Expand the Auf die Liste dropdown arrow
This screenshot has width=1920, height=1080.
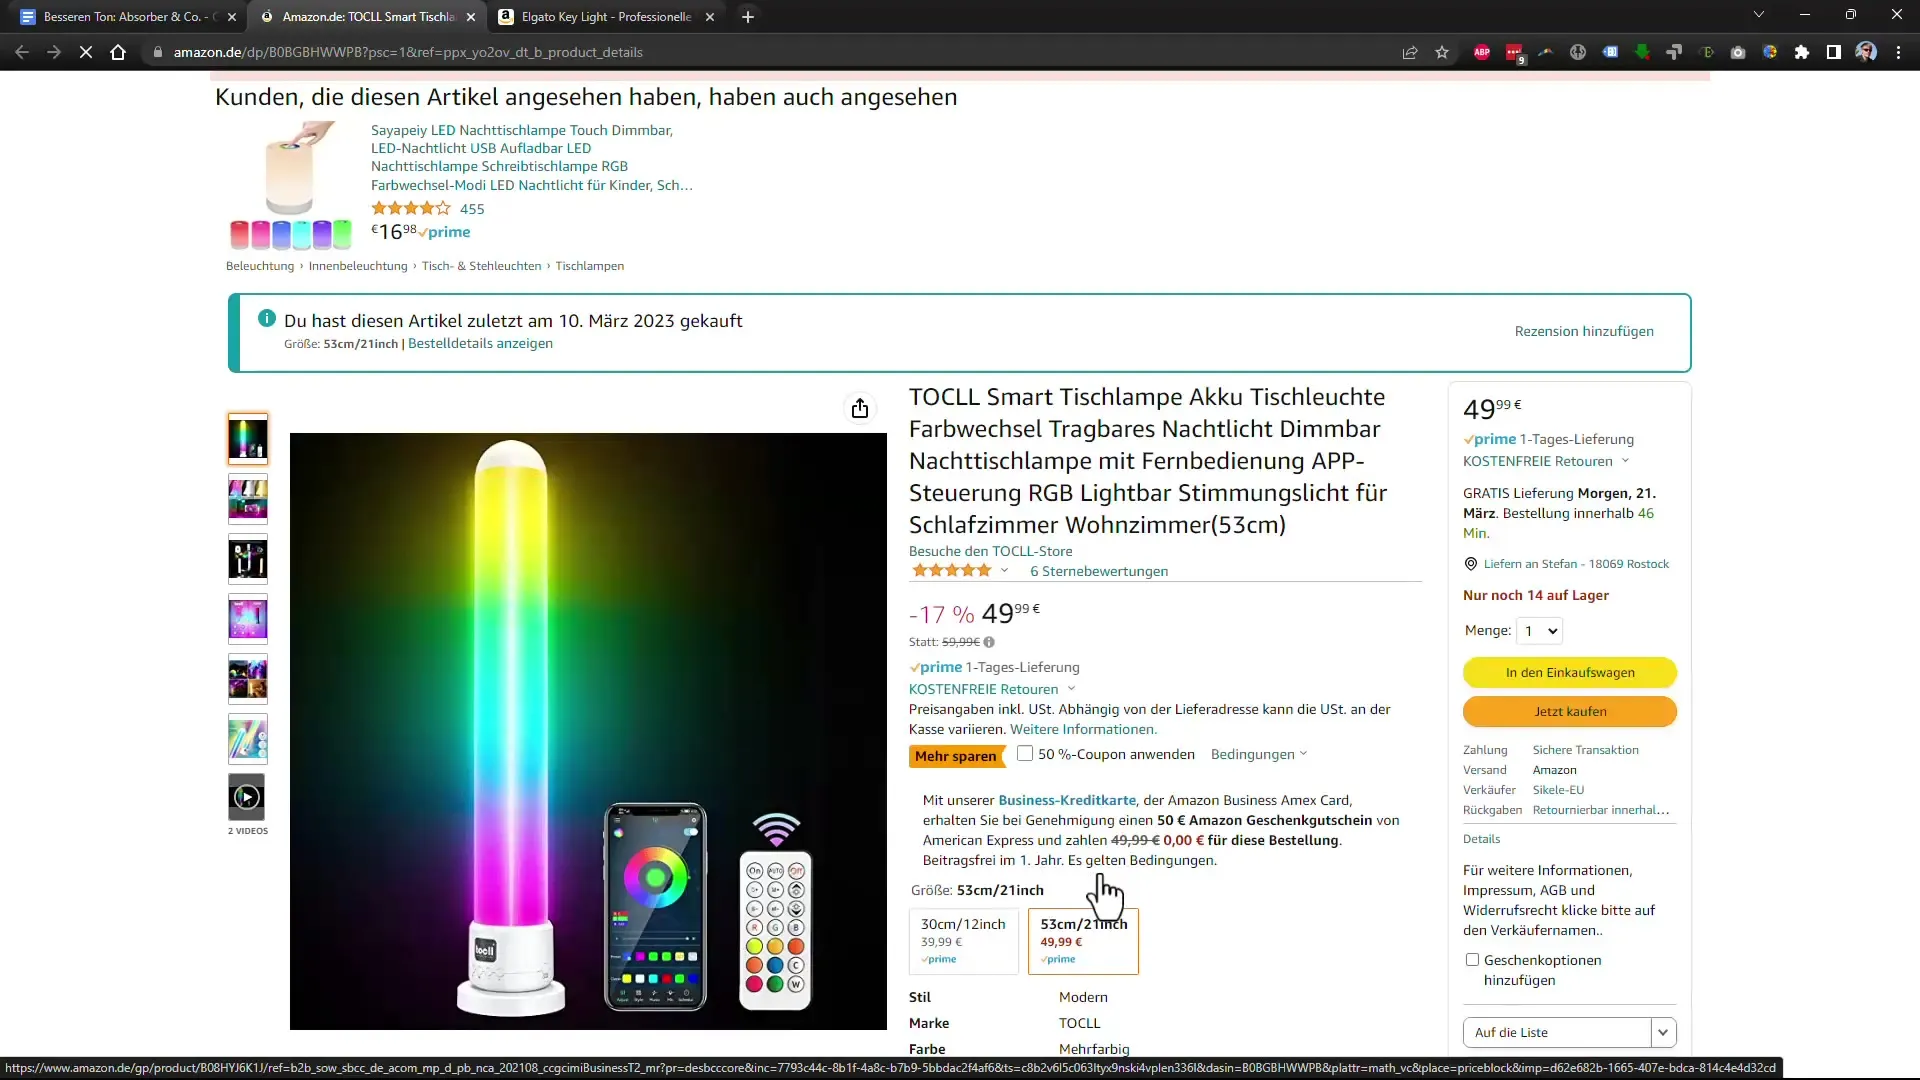click(1663, 1032)
